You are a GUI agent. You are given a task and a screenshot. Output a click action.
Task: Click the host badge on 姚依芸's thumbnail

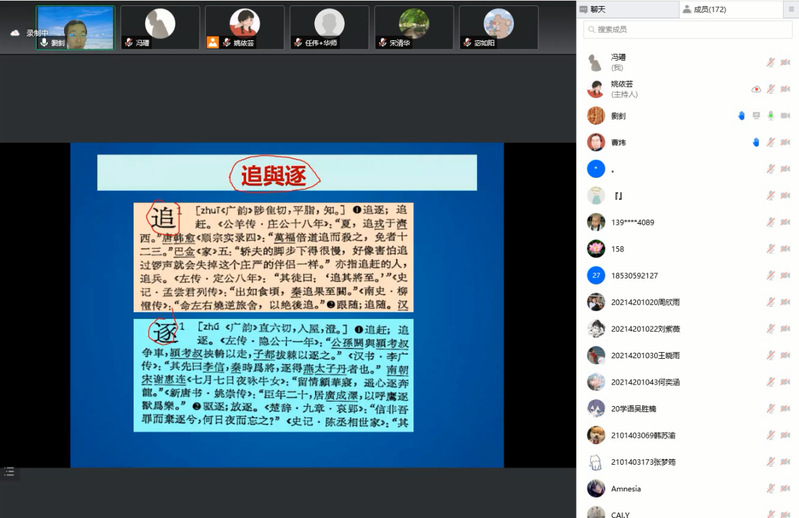pos(213,43)
